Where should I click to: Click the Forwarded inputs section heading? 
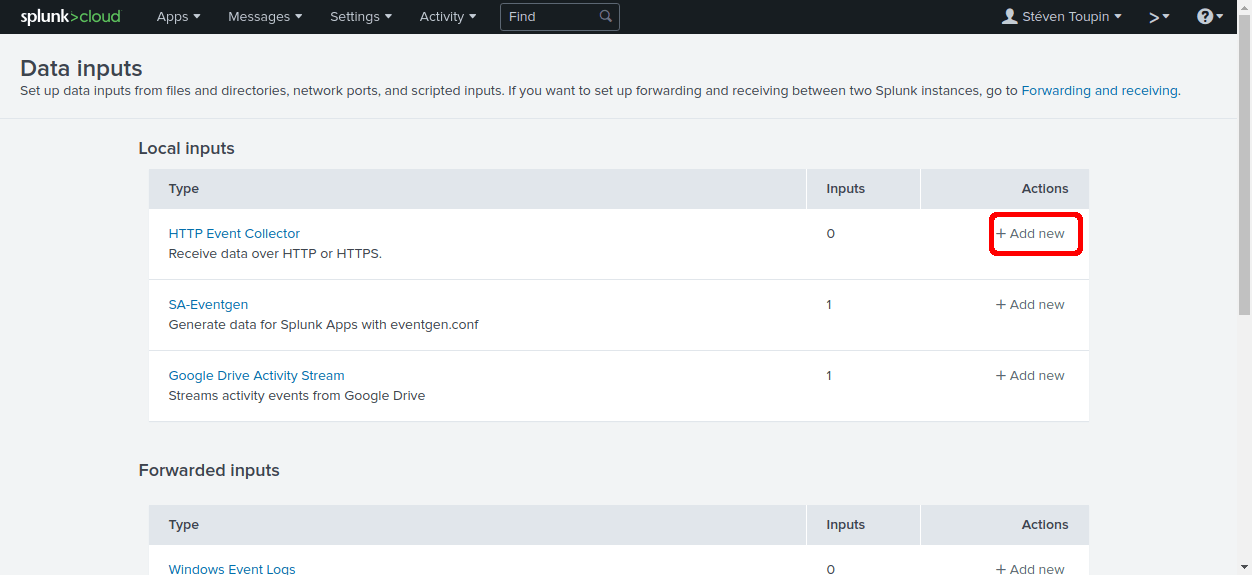tap(209, 470)
